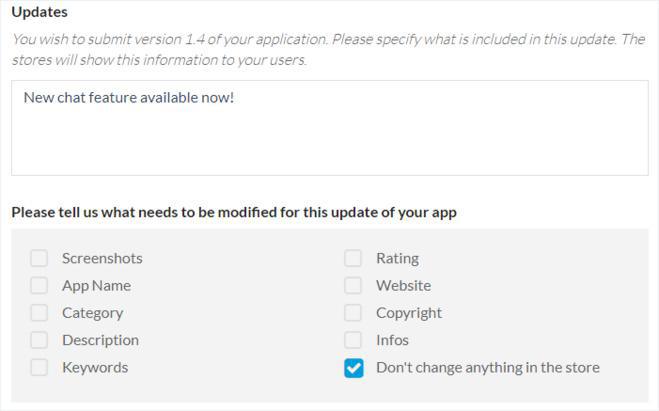Enable the Website checkbox
The image size is (659, 411).
(x=353, y=285)
